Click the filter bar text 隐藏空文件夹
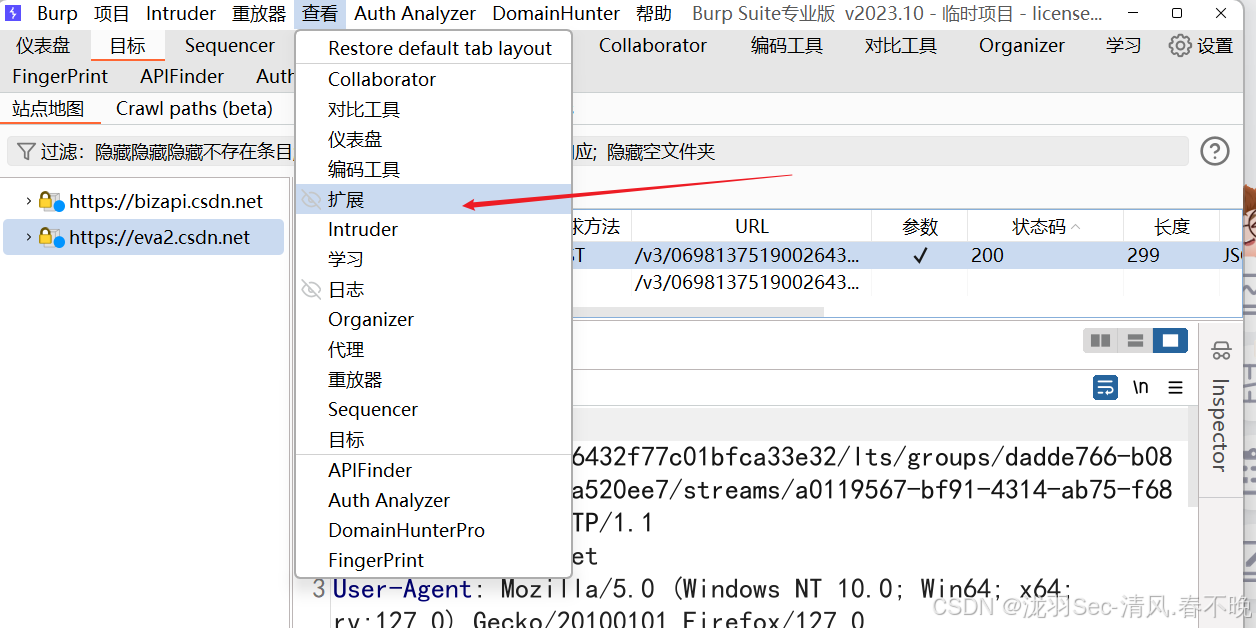1256x628 pixels. click(662, 152)
